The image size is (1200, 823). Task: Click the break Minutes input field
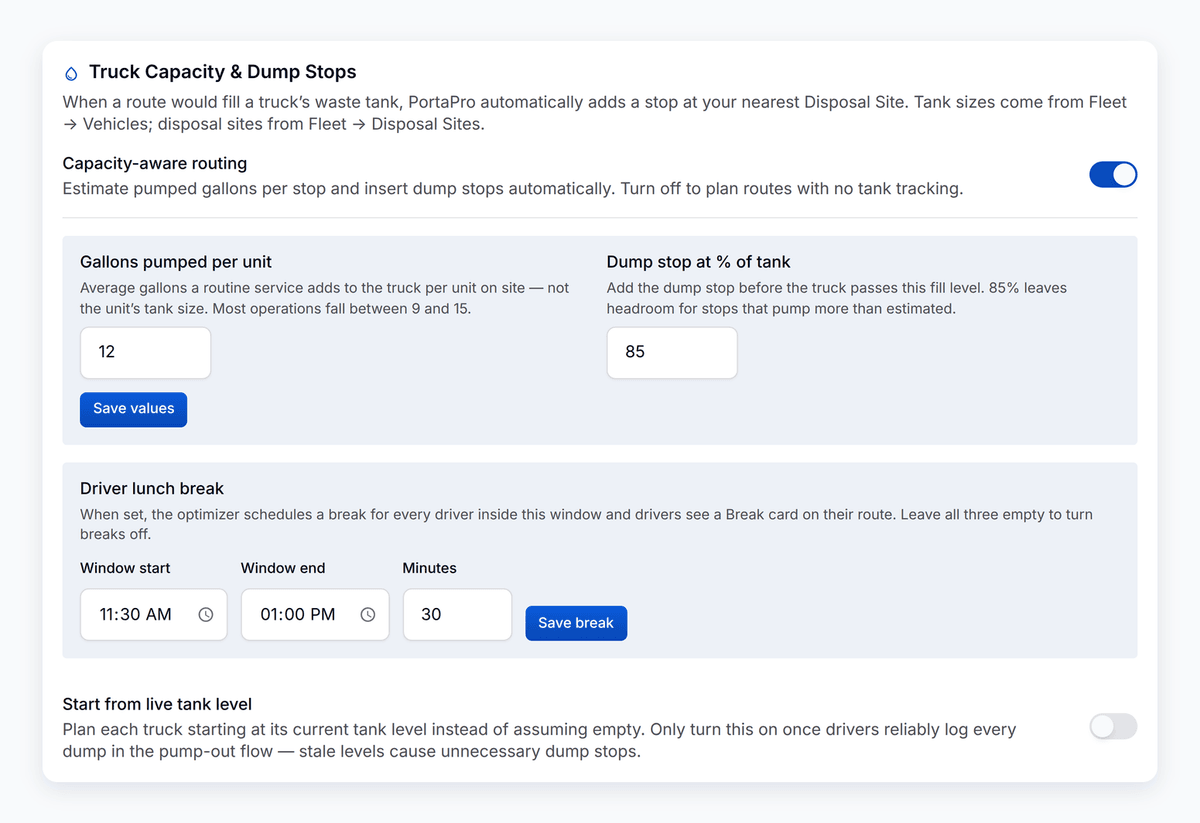tap(457, 614)
